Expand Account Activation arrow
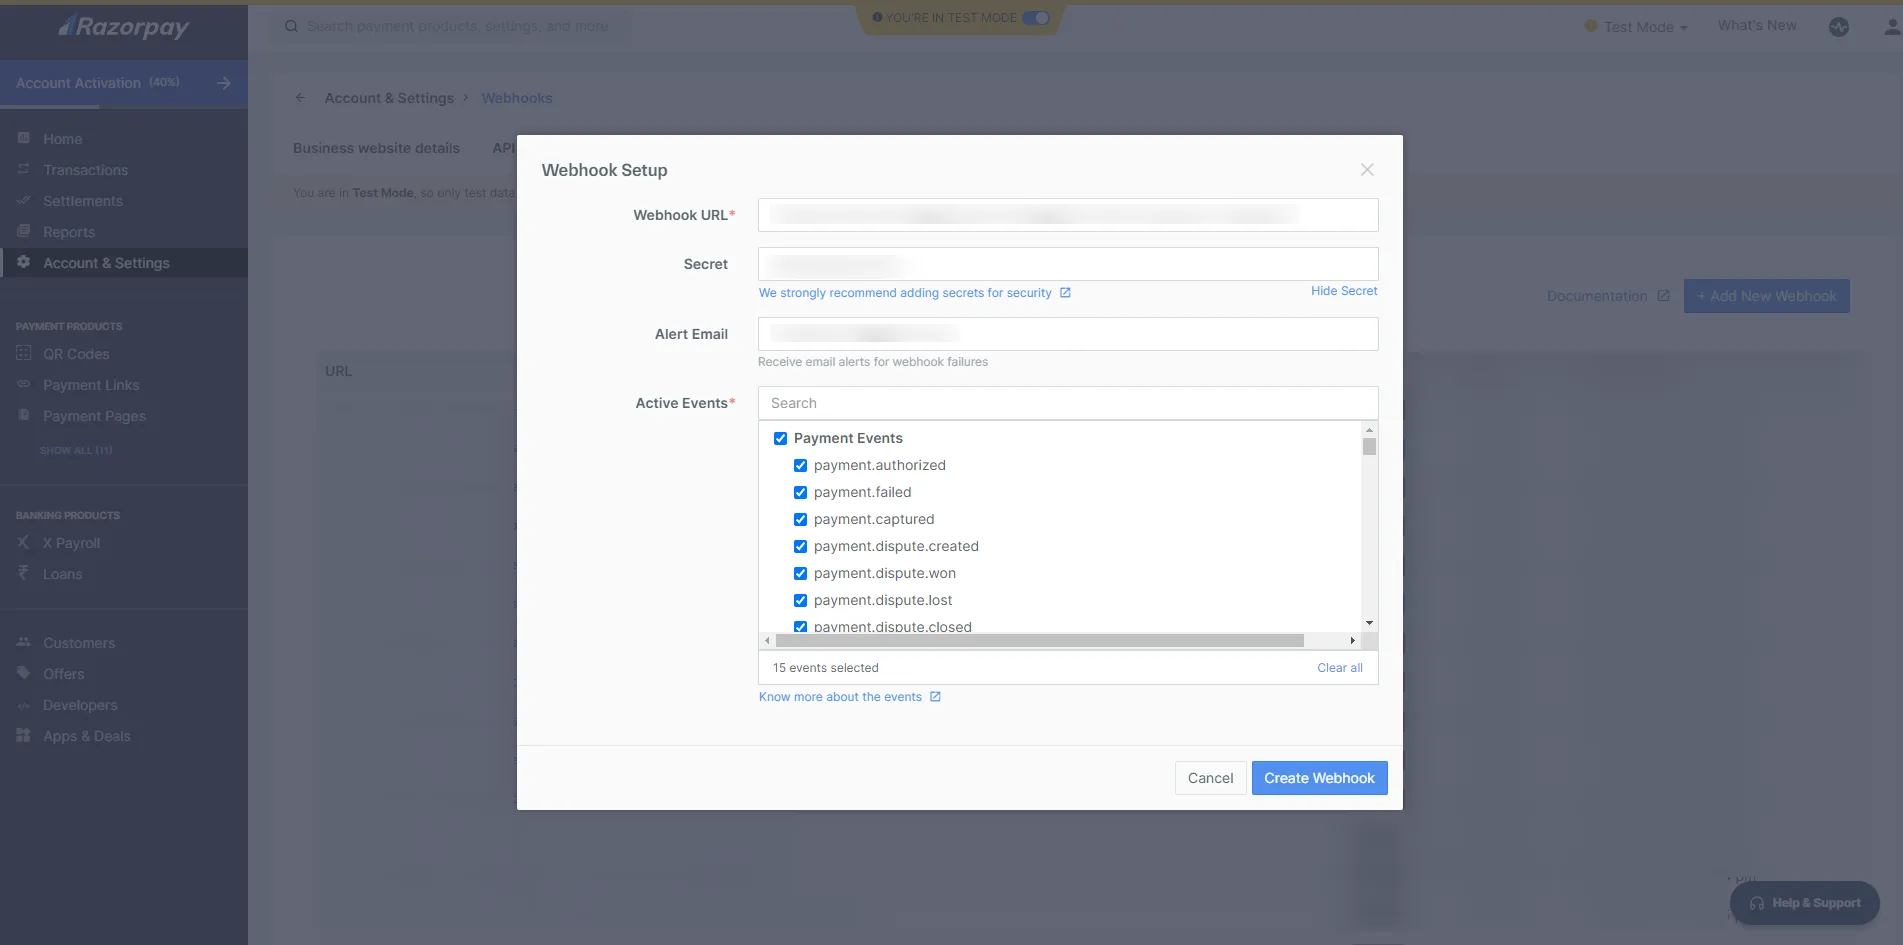The image size is (1903, 945). click(224, 83)
